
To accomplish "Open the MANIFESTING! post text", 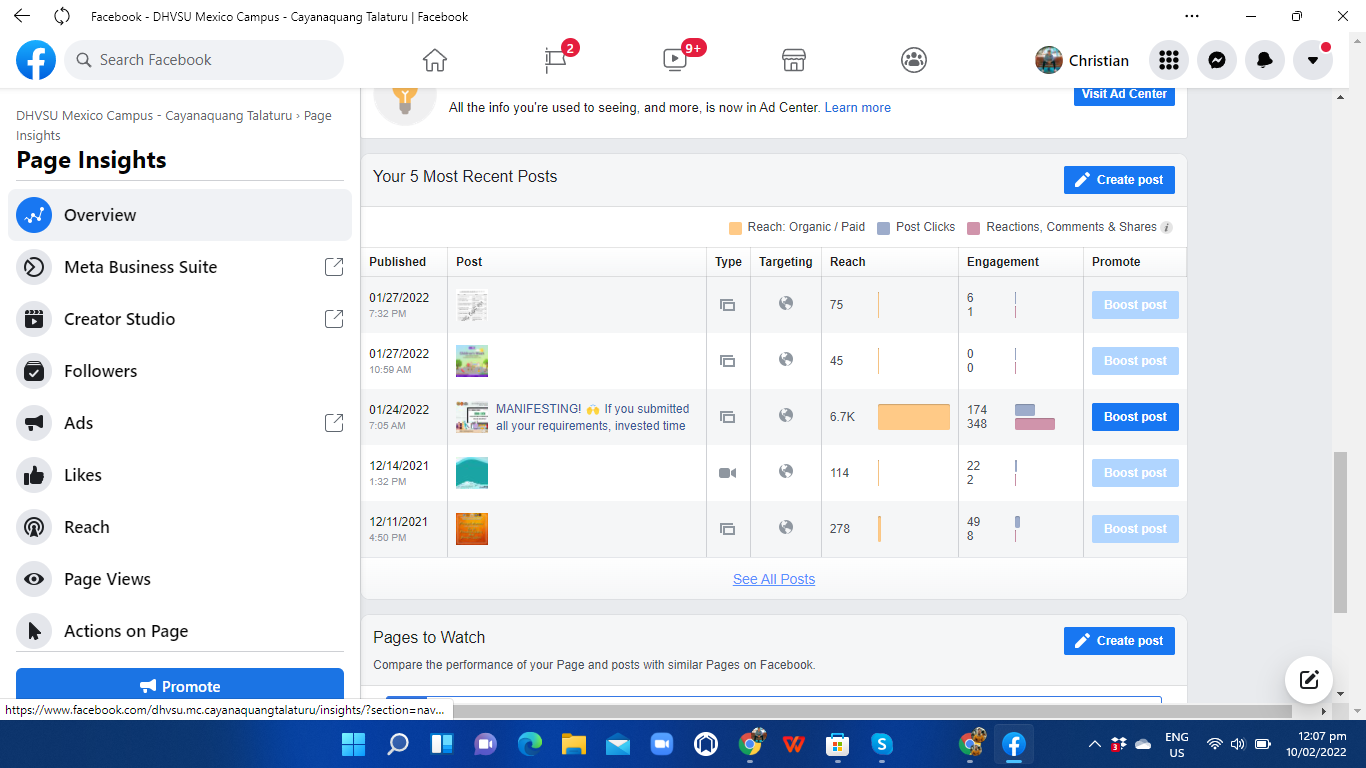I will [x=593, y=417].
